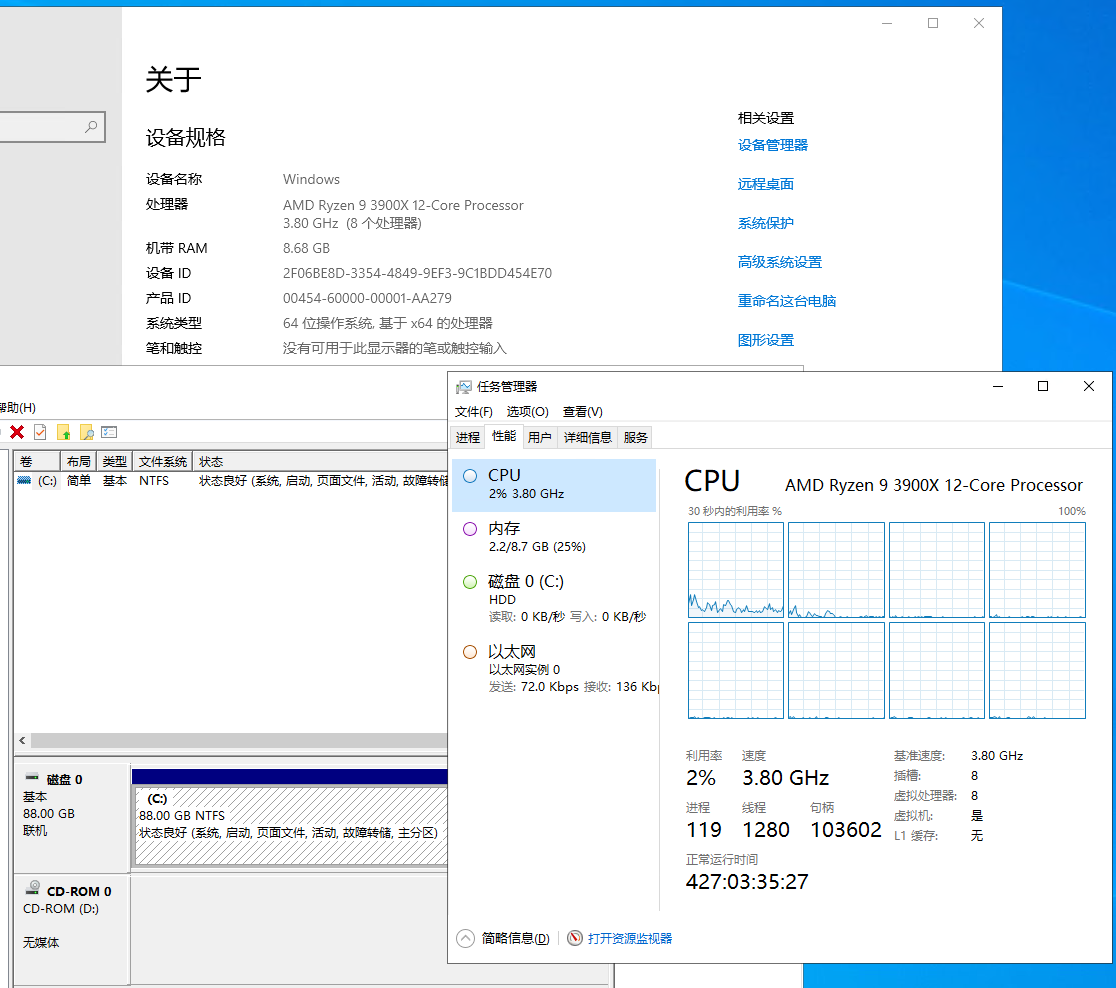Click the folder with magnifier icon in toolbar
1116x988 pixels.
[x=86, y=432]
